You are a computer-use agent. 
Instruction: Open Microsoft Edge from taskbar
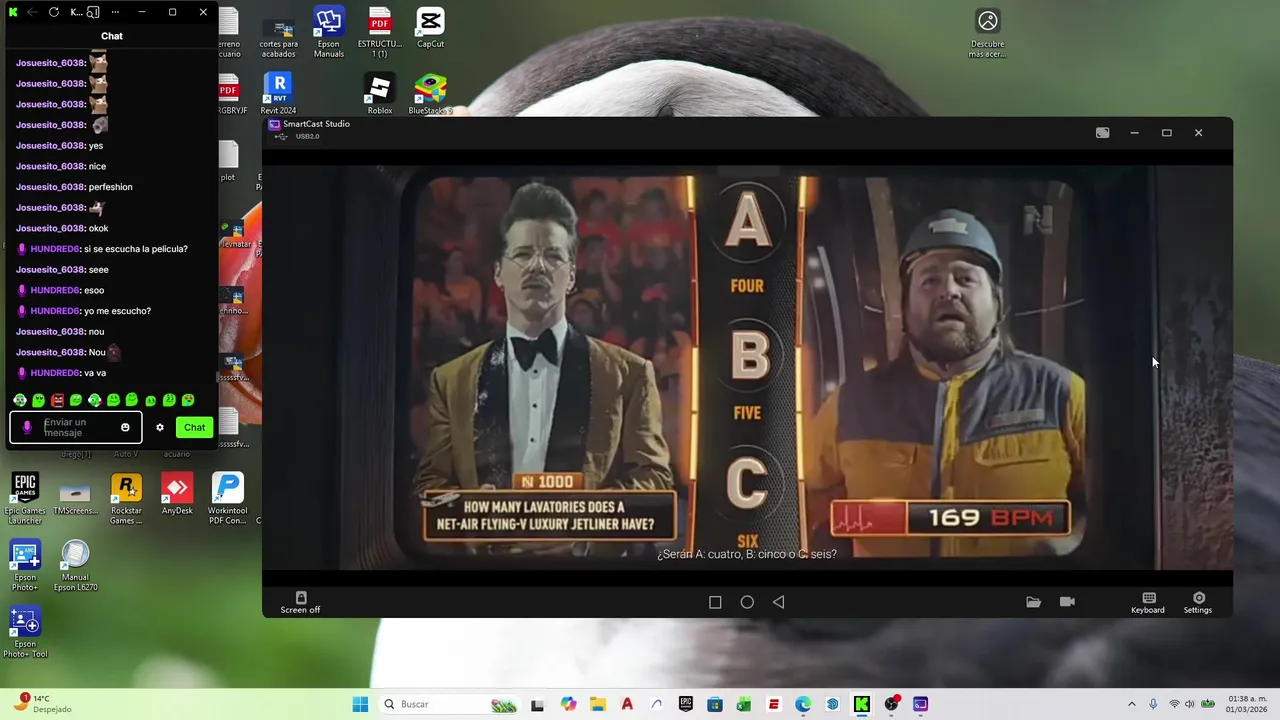coord(803,704)
